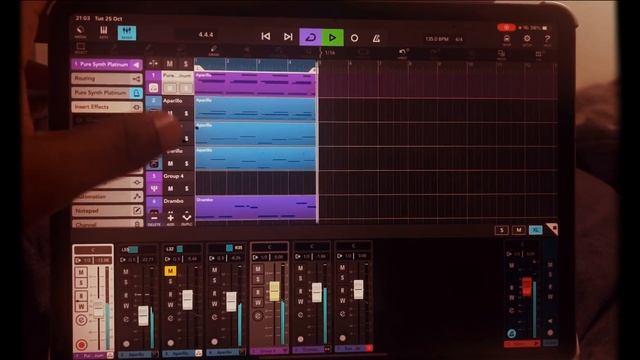Open the Notepad inspector section
640x360 pixels.
107,211
